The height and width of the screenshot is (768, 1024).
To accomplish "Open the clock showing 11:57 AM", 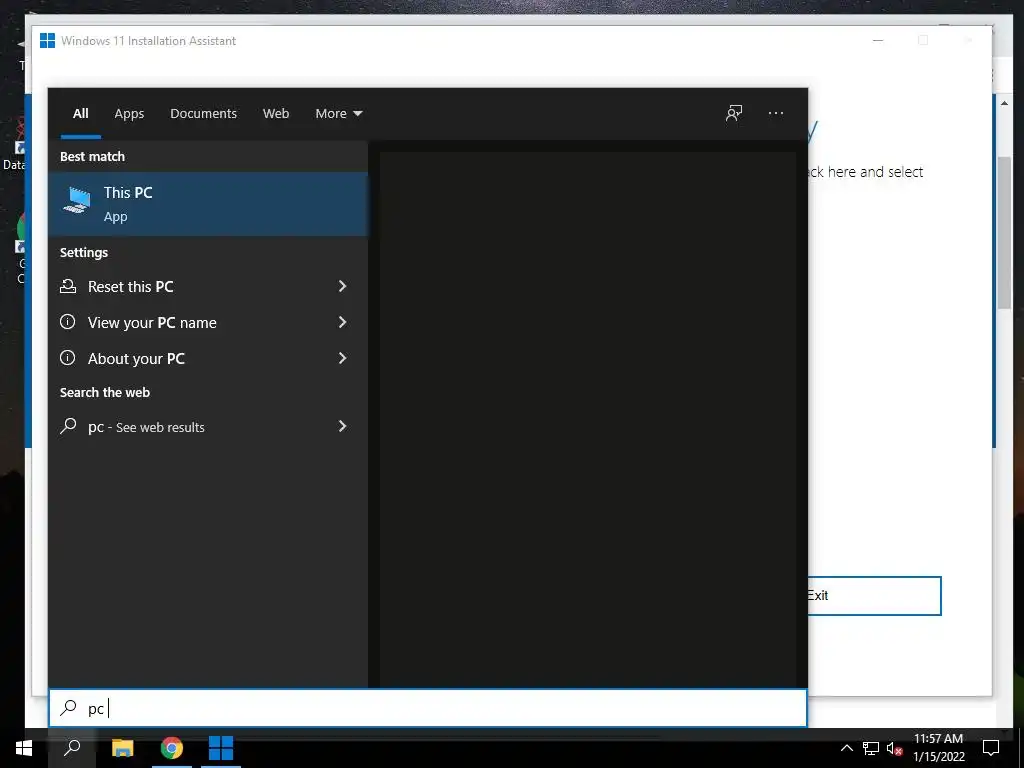I will coord(938,748).
